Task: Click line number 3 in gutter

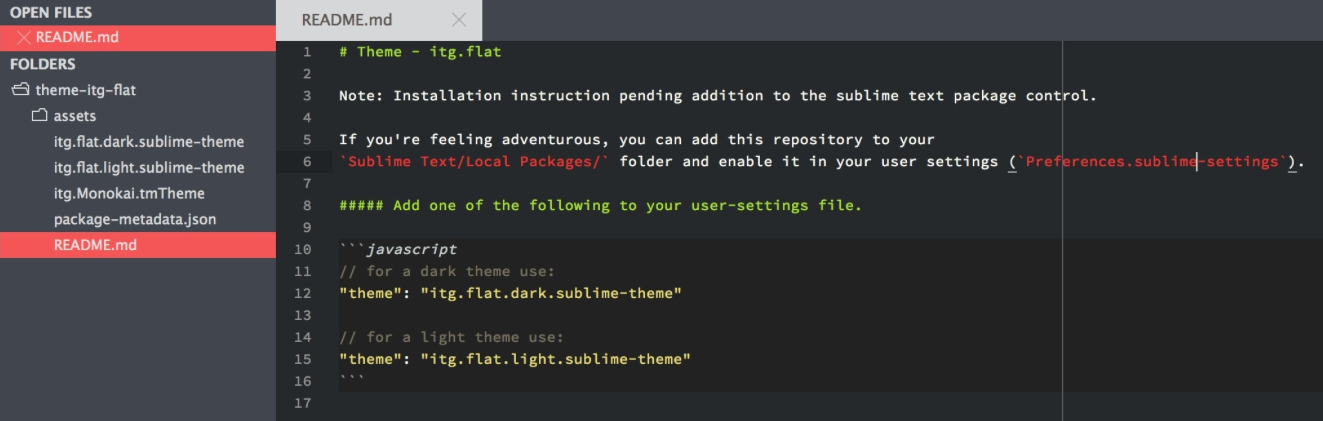Action: (x=307, y=97)
